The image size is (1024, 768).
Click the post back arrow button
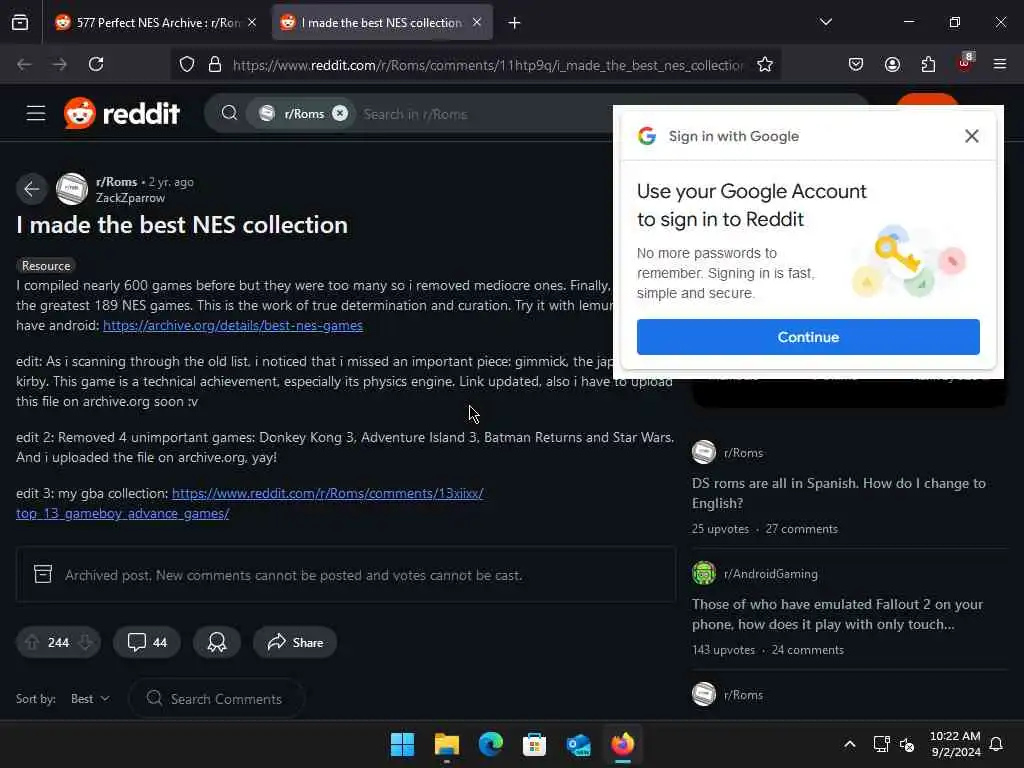pos(32,189)
